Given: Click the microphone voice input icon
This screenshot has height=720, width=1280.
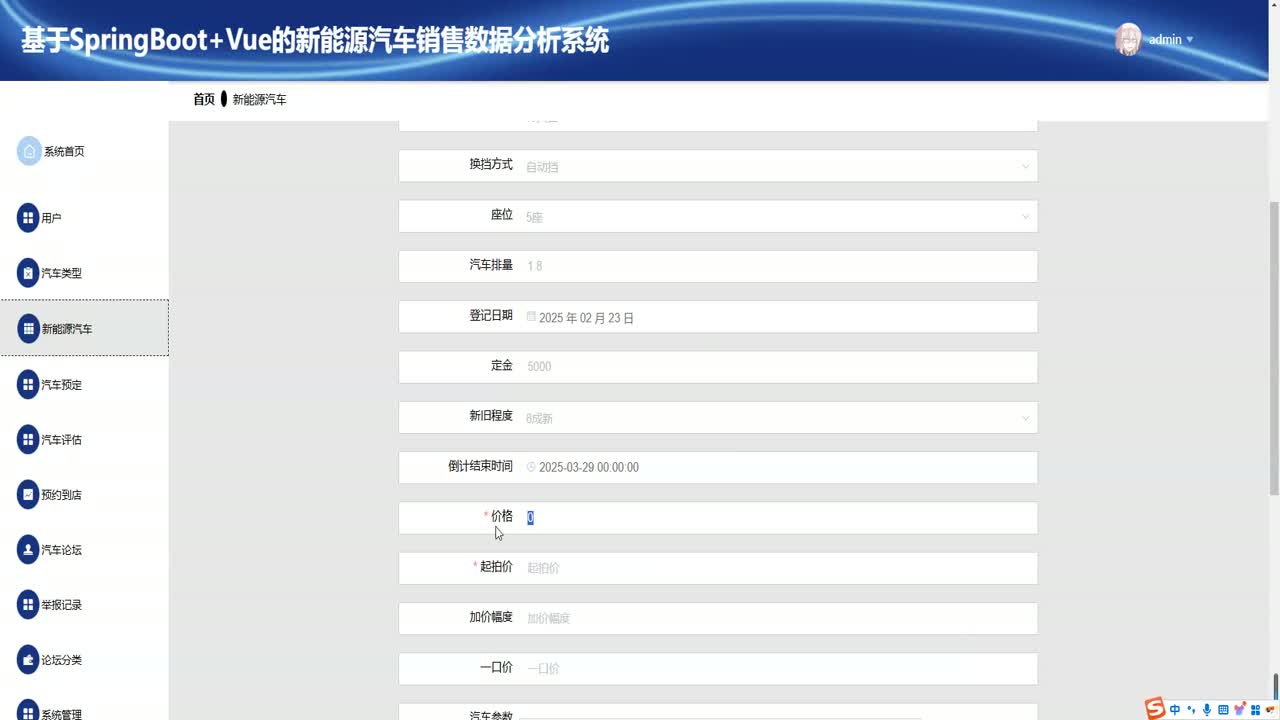Looking at the screenshot, I should [x=1207, y=710].
